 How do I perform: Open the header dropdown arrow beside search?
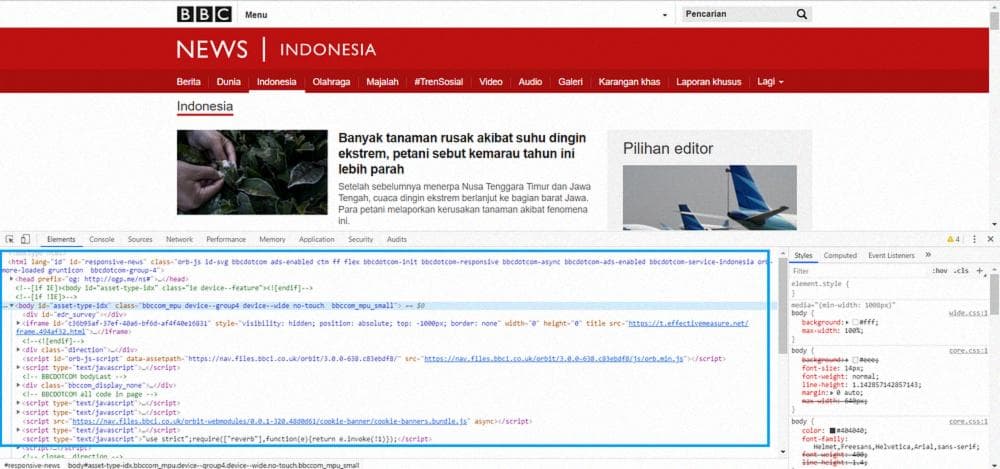pyautogui.click(x=665, y=15)
